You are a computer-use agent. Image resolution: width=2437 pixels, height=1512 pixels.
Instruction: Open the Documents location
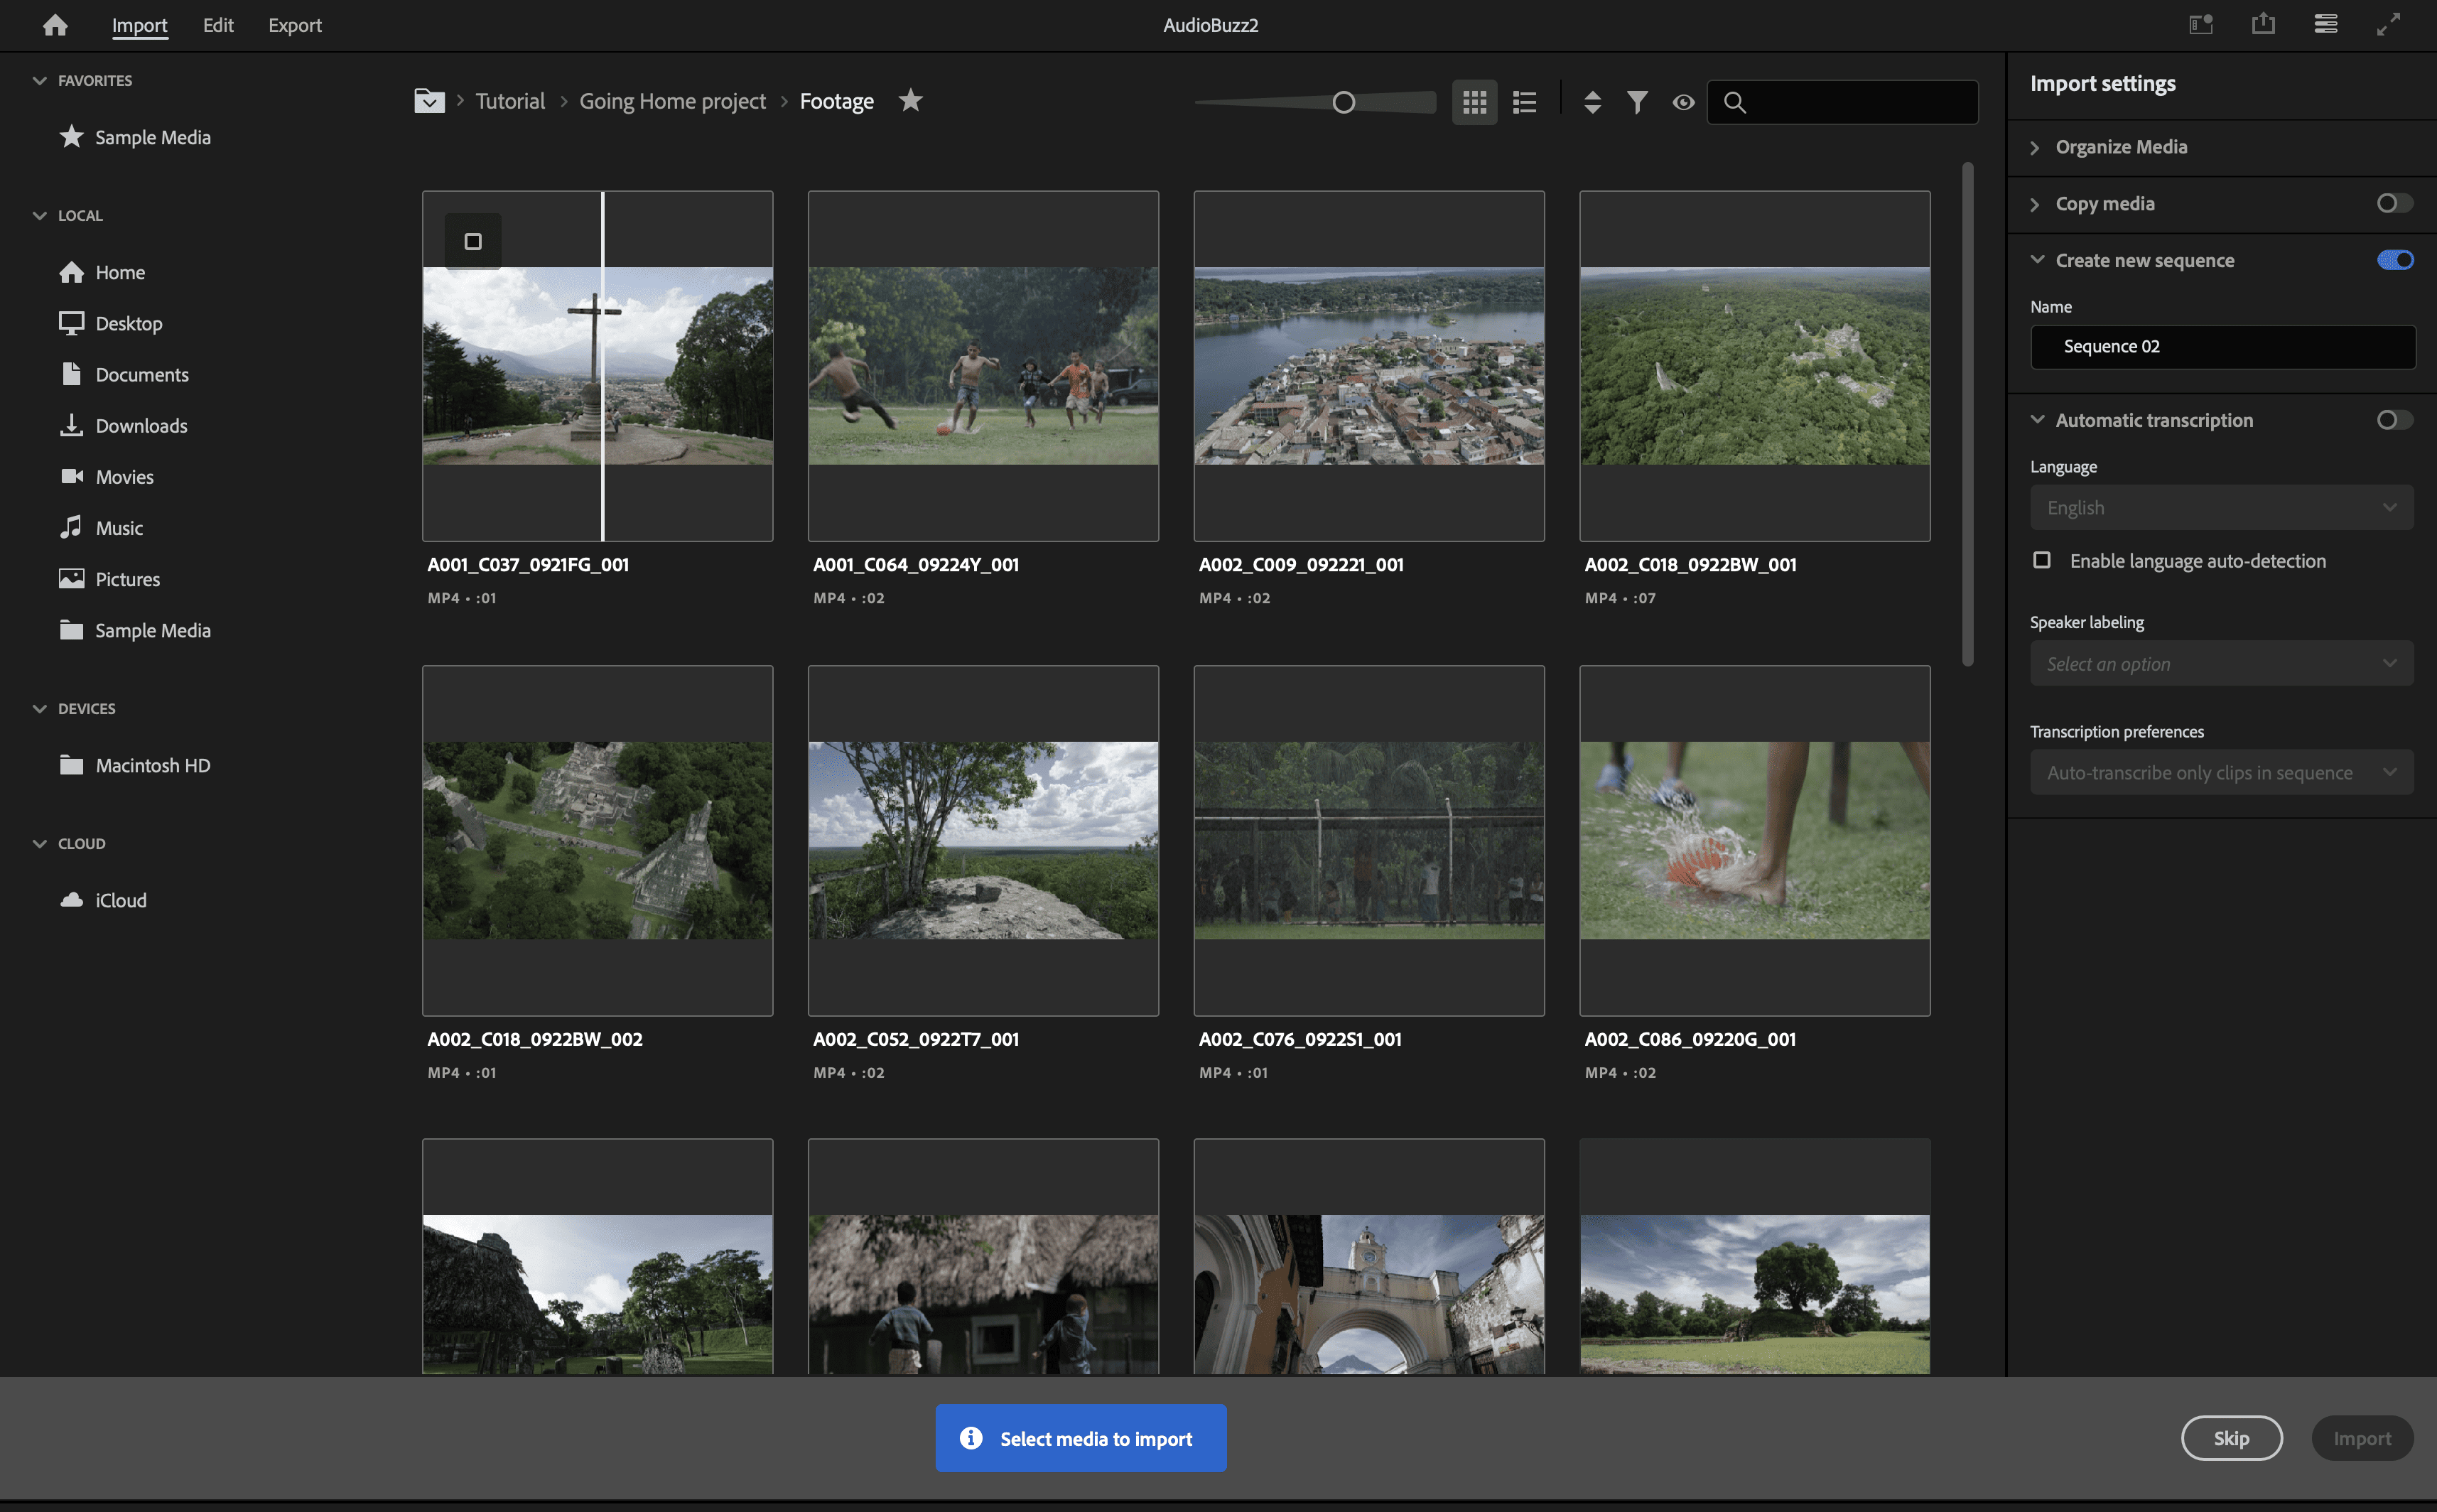[124, 374]
